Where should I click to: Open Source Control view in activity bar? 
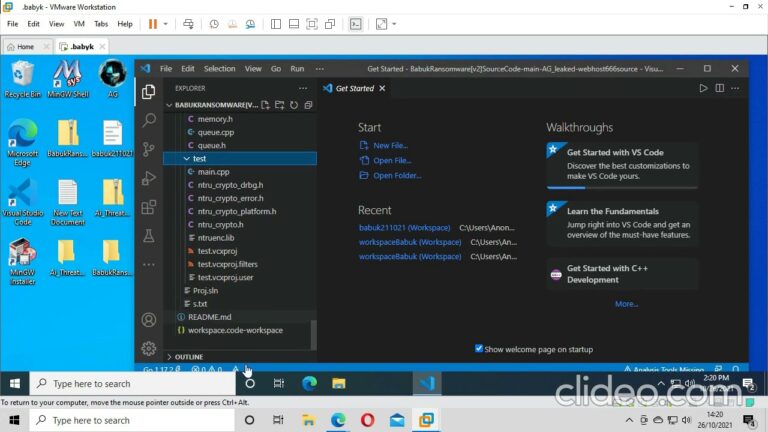(x=149, y=149)
